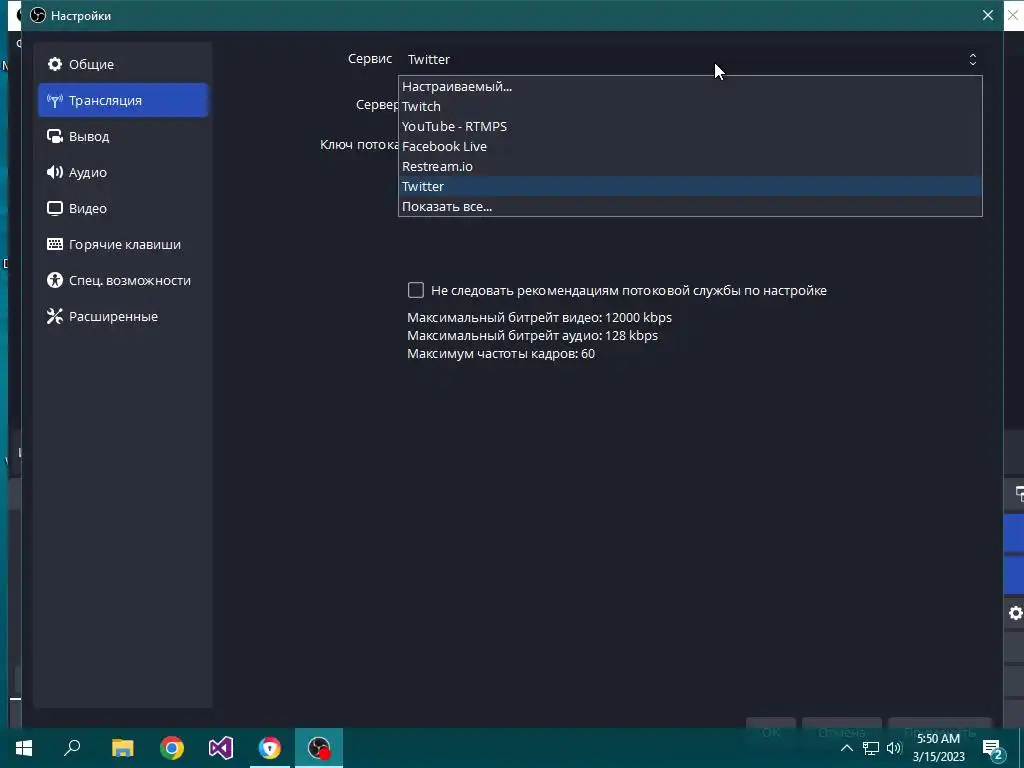Switch to the Аудио settings tab
Image resolution: width=1024 pixels, height=768 pixels.
point(123,172)
